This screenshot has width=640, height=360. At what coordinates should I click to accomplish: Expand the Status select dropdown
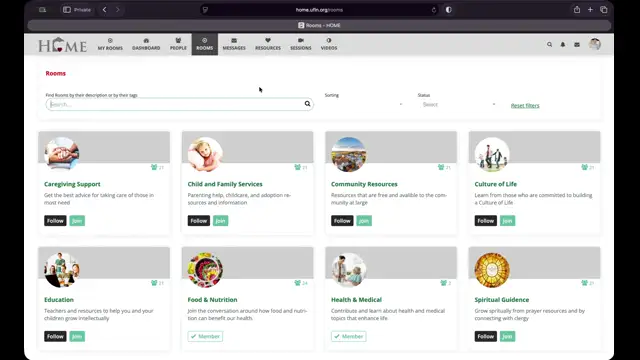click(x=458, y=104)
